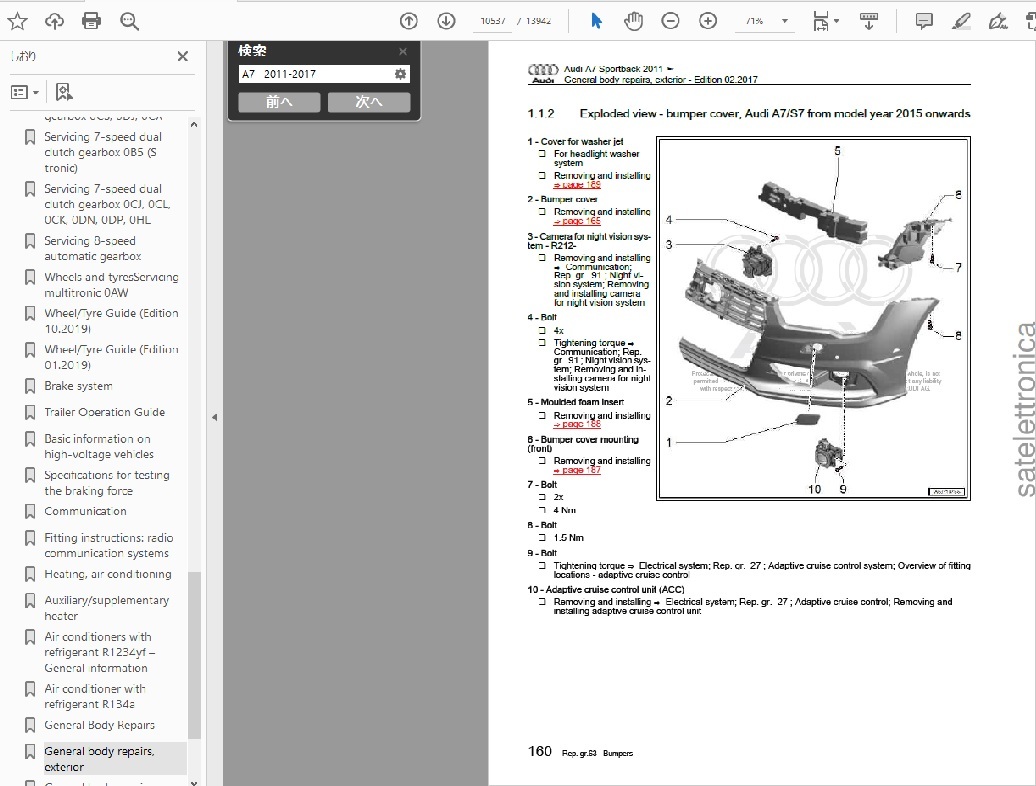1036x786 pixels.
Task: Open bookmark Servicing 7-speed dual clutch gearbox 0CJ
Action: point(107,204)
